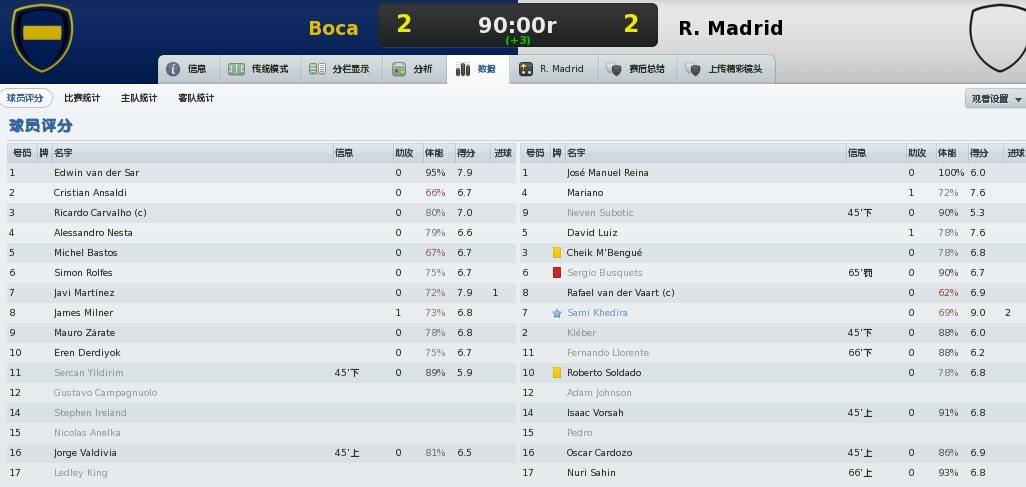The width and height of the screenshot is (1026, 487).
Task: Click the tactics icon on R. Madrid tab
Action: [x=526, y=69]
